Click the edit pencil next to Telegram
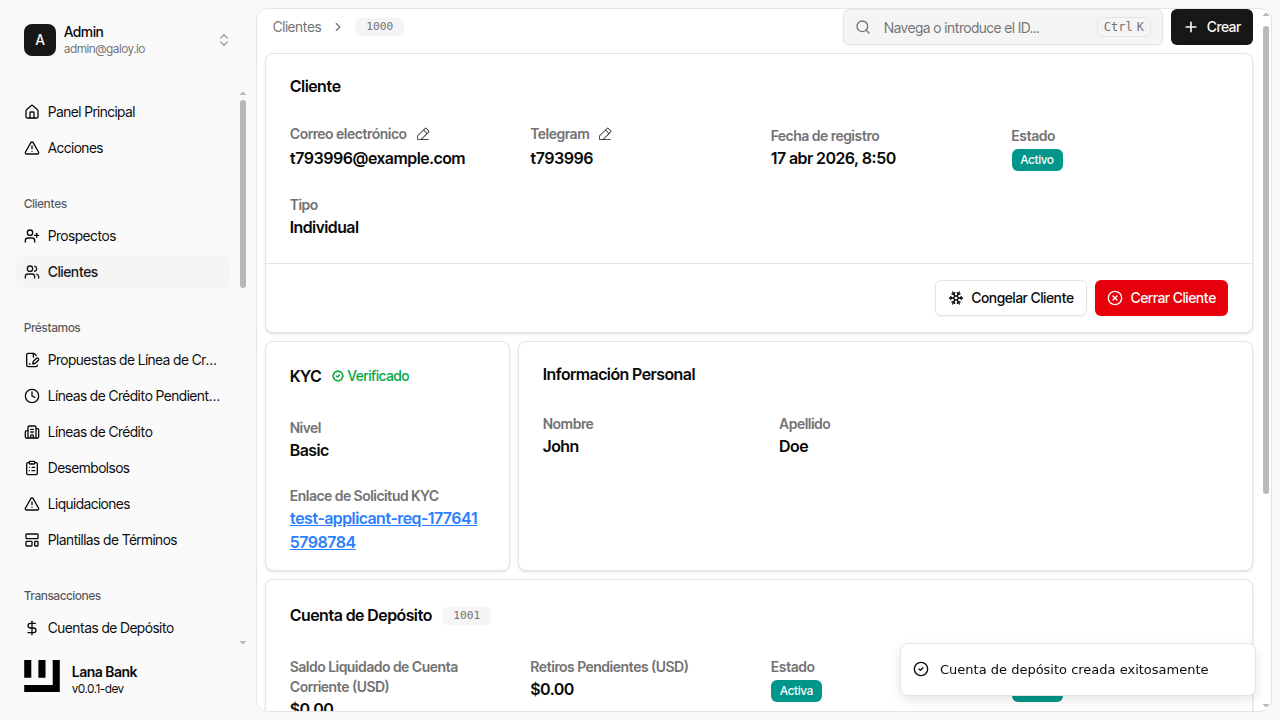The width and height of the screenshot is (1280, 720). (605, 134)
